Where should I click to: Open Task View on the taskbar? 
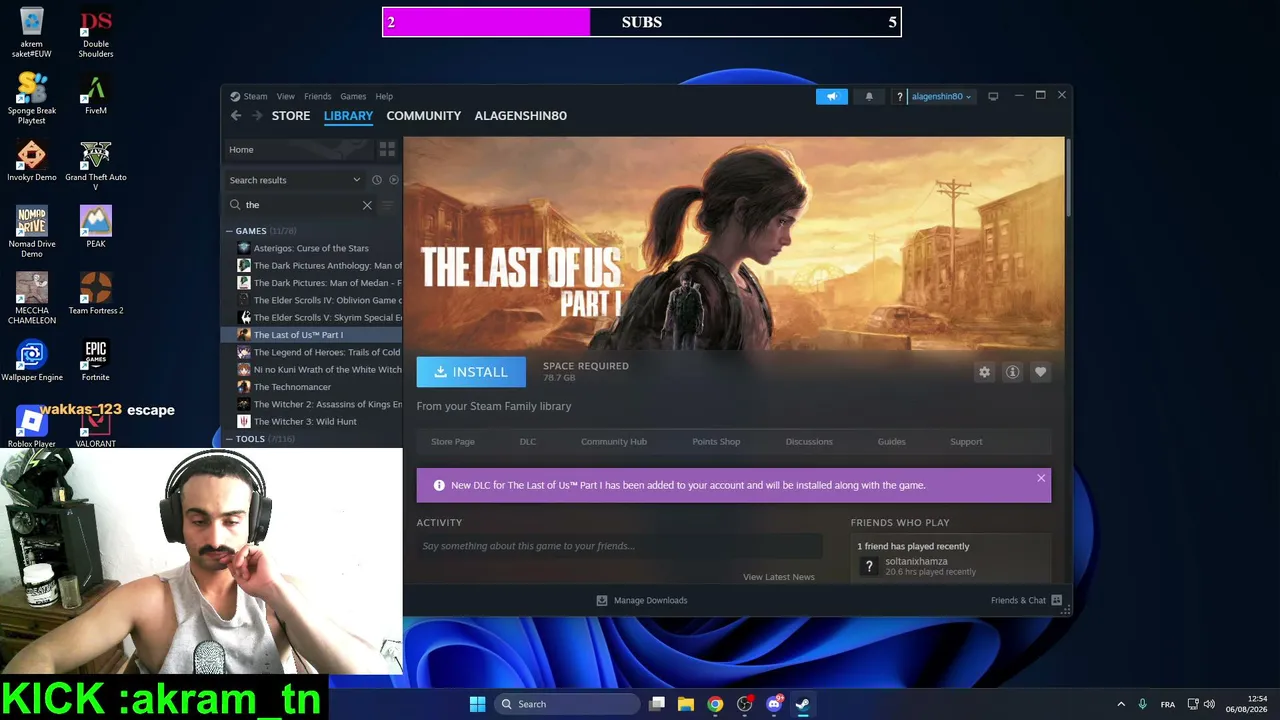coord(657,704)
